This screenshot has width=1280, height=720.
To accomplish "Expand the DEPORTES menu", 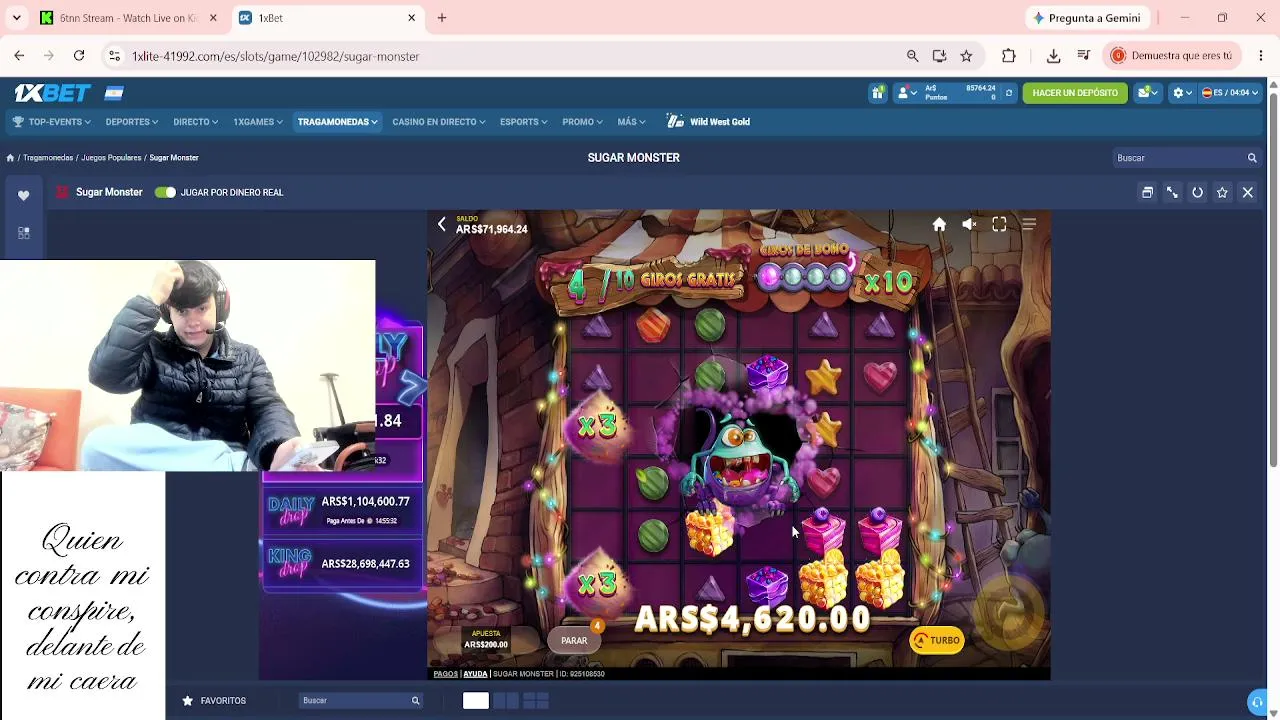I will click(x=132, y=122).
